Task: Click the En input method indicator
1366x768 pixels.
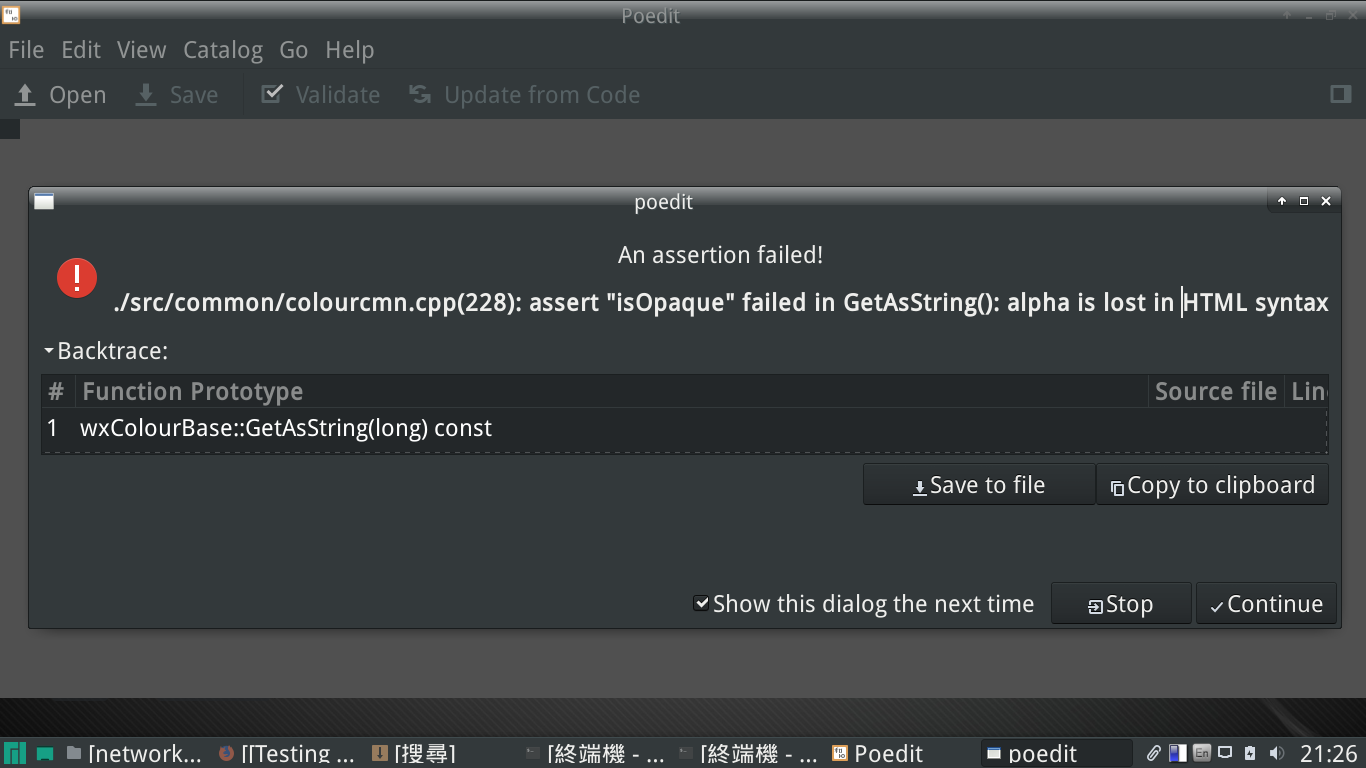Action: click(1202, 753)
